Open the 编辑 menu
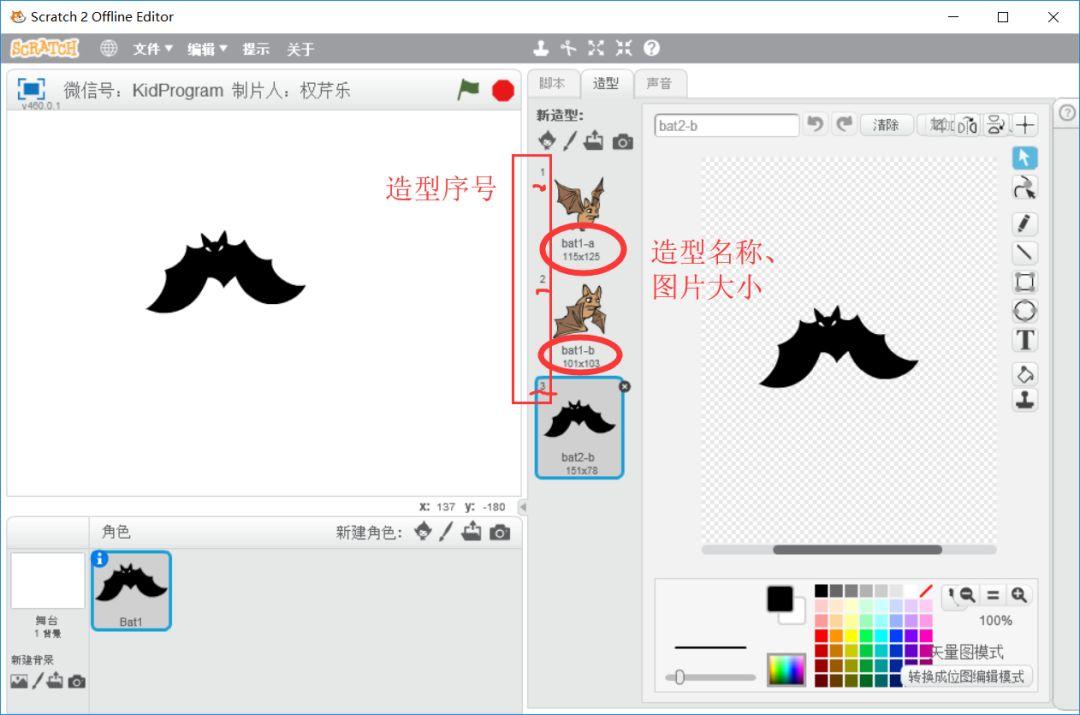Image resolution: width=1080 pixels, height=715 pixels. point(207,49)
